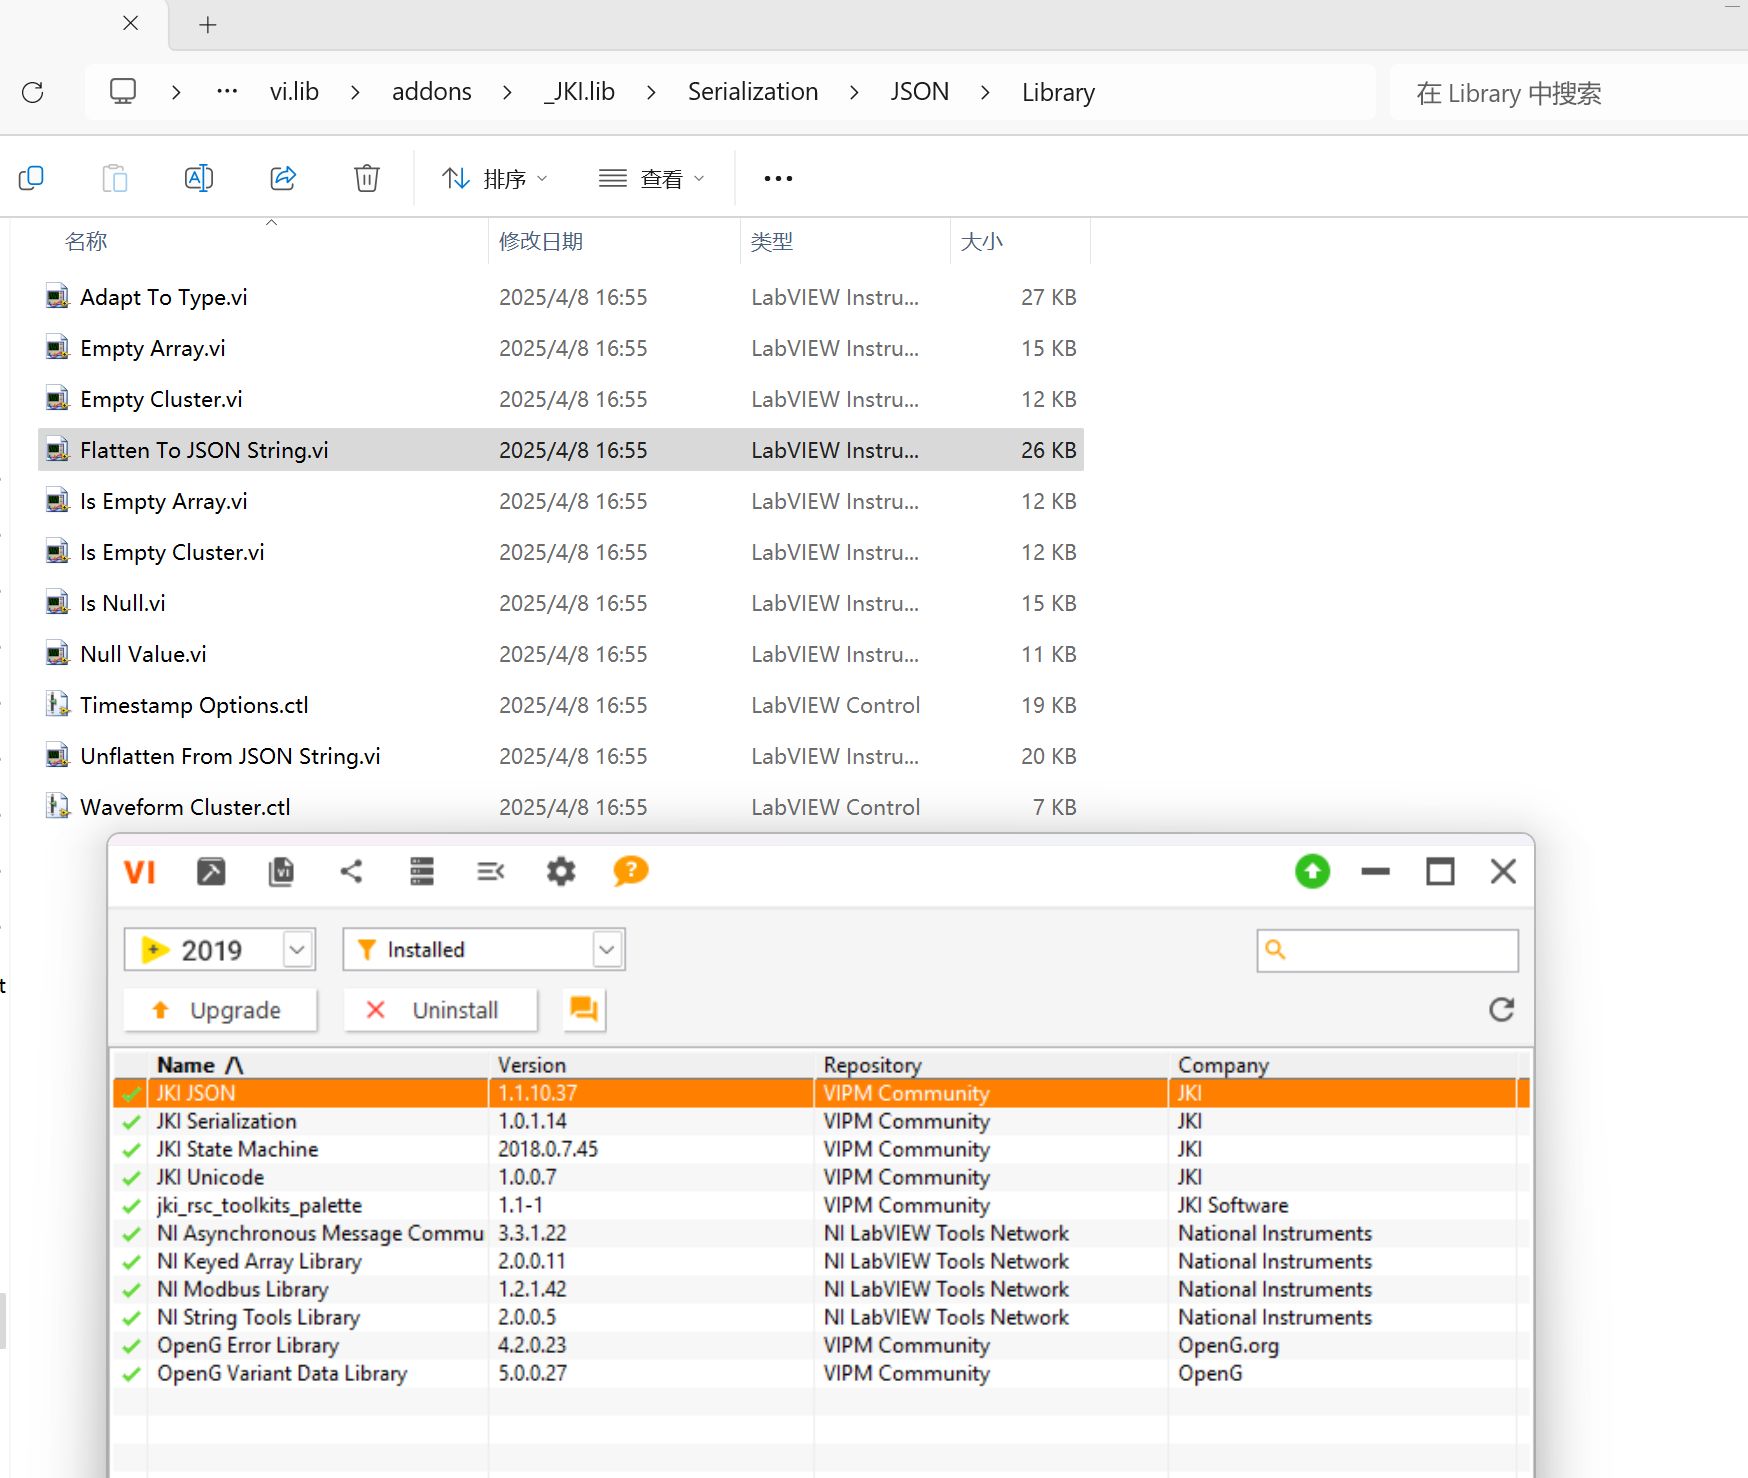Click the package list layout icon

tap(422, 872)
